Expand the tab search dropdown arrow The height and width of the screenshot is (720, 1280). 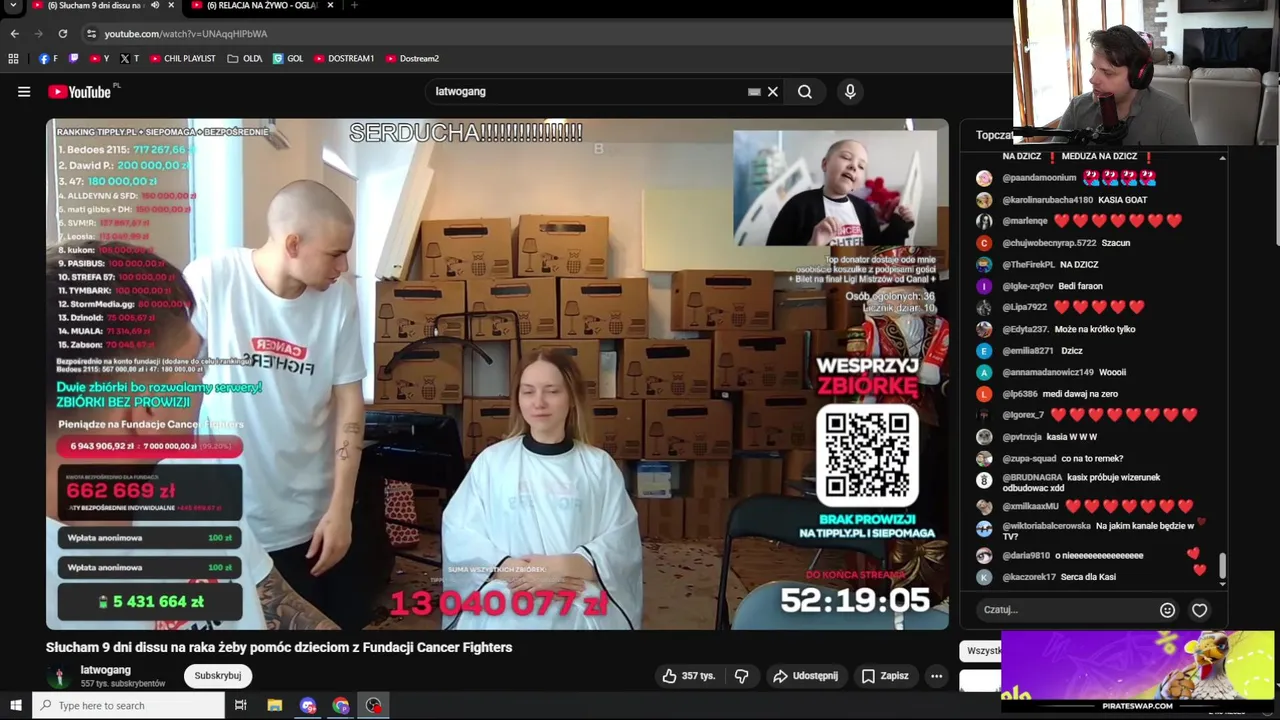click(14, 6)
